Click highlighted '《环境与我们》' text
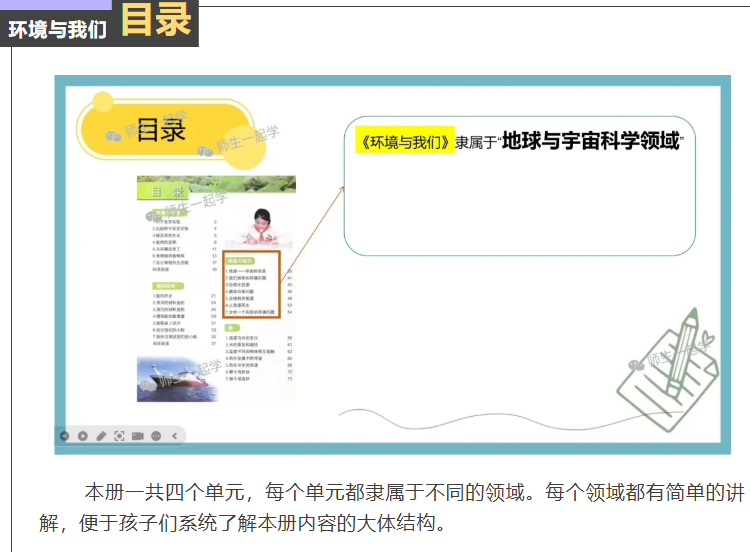Image resolution: width=750 pixels, height=552 pixels. (404, 142)
